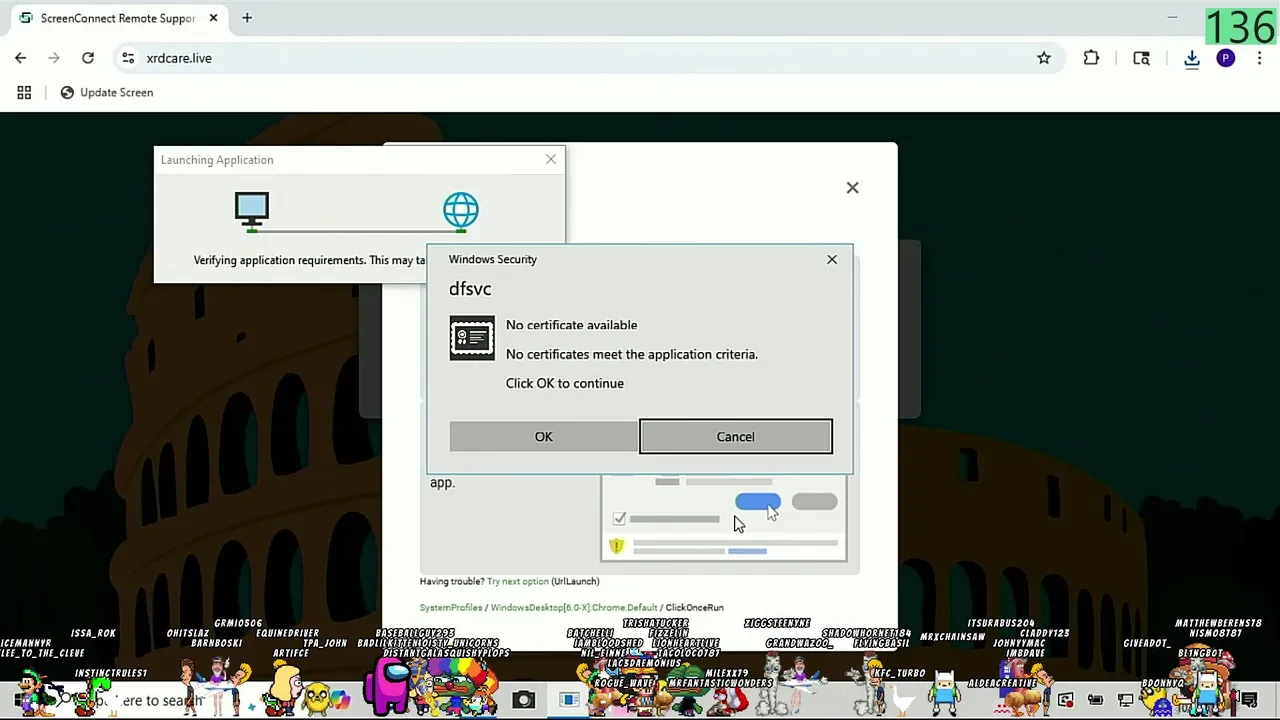Click Try next option link
The width and height of the screenshot is (1280, 720).
coord(518,581)
